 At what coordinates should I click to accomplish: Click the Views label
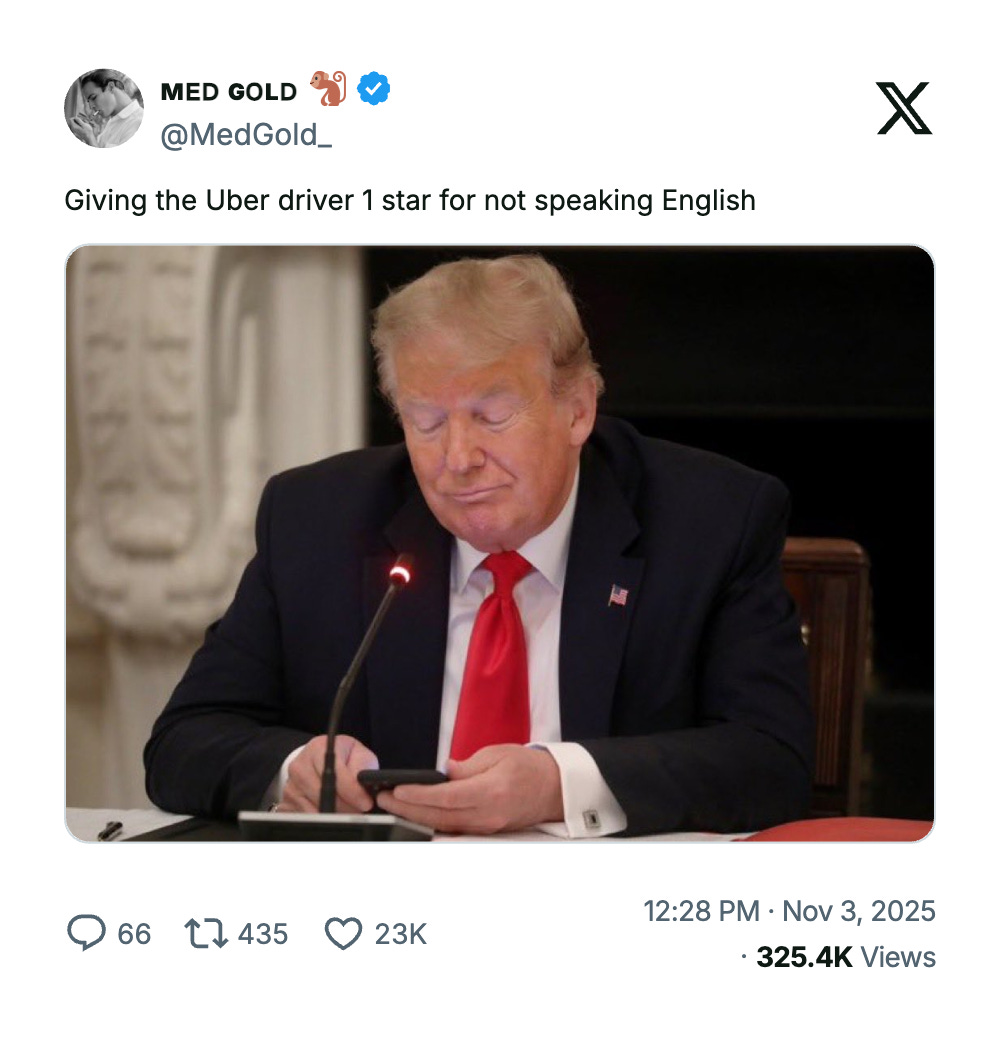tap(898, 957)
